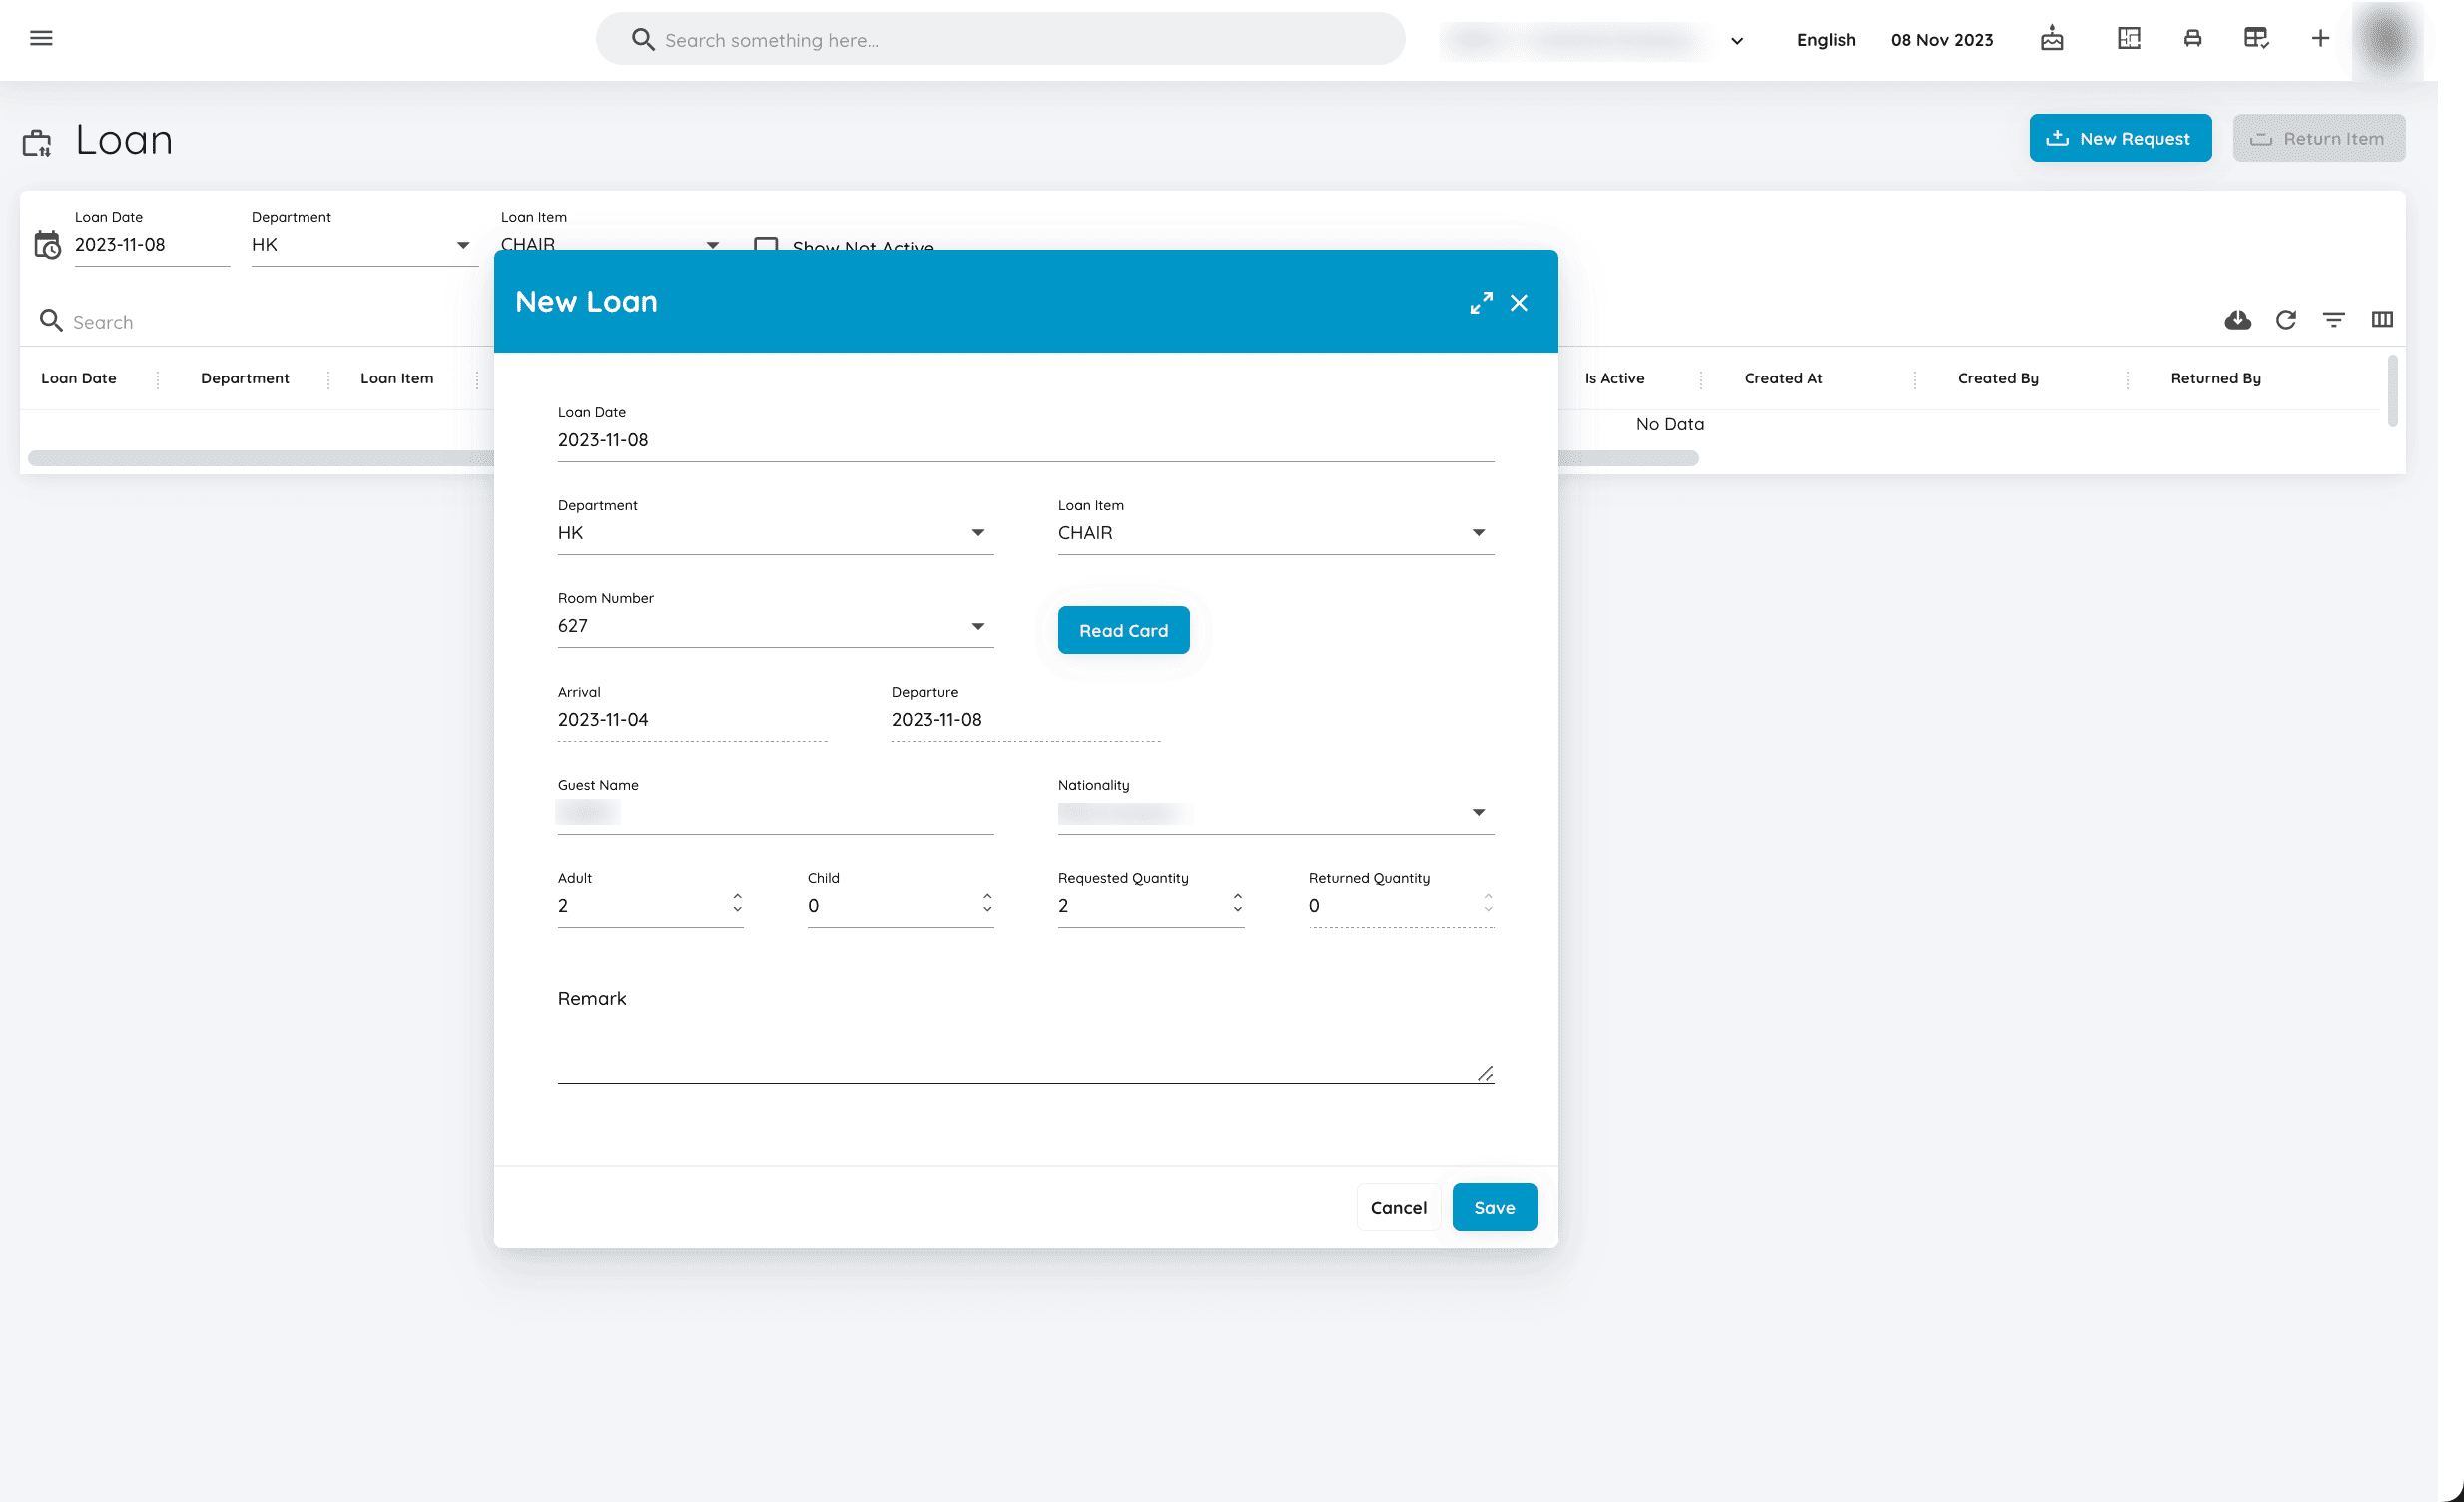Click the plus icon in top bar

point(2320,38)
